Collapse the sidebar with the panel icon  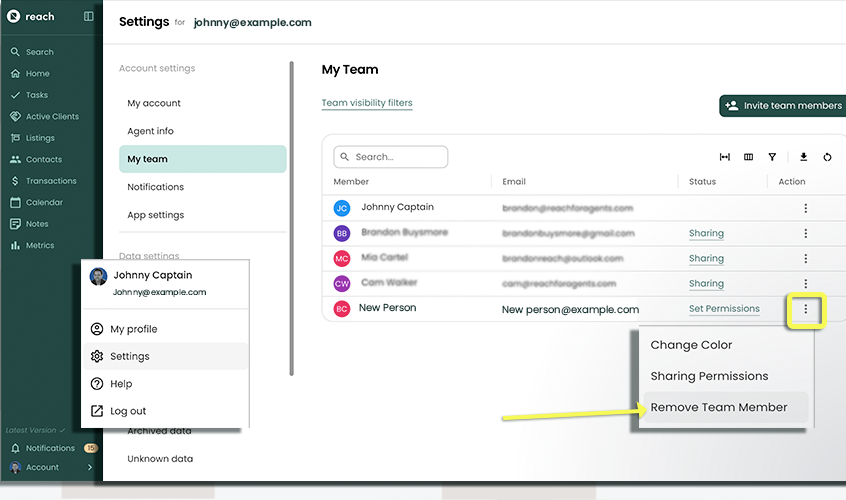coord(89,17)
